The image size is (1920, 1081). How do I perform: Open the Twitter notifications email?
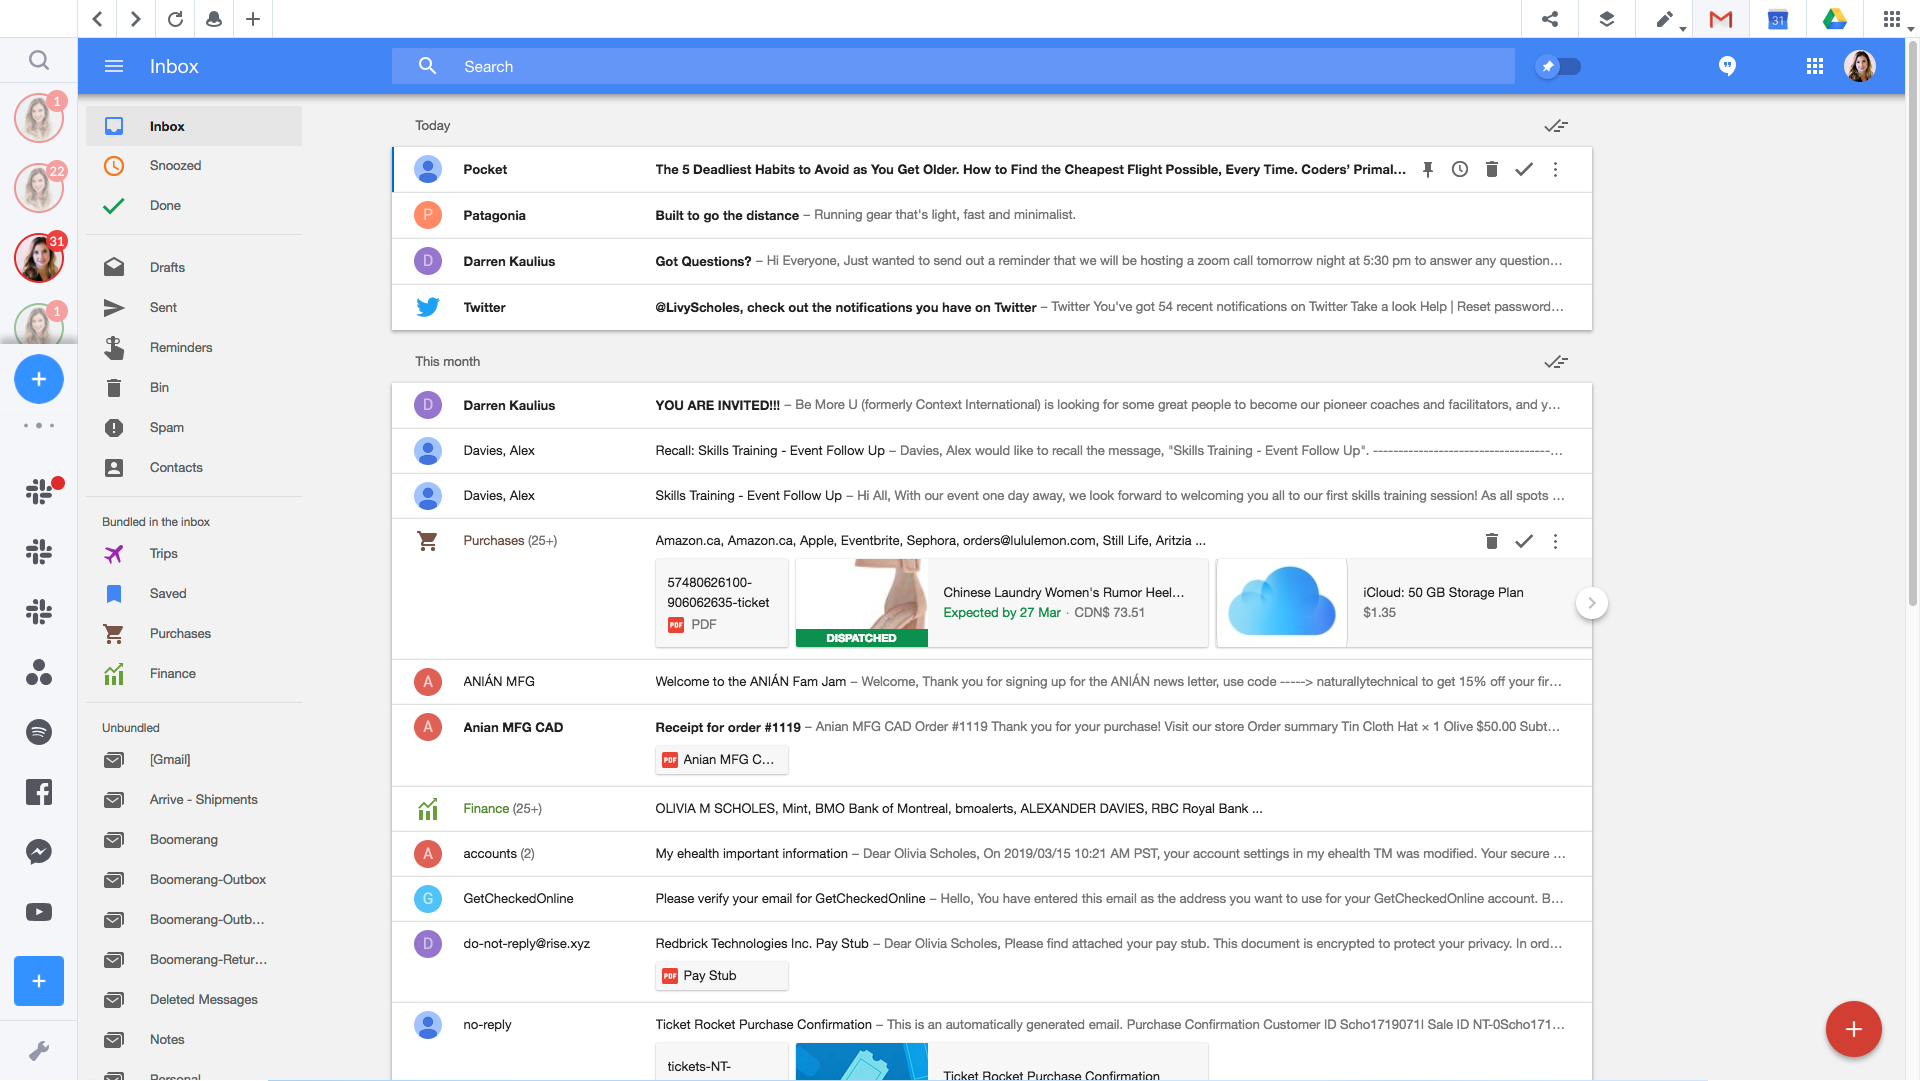pos(992,307)
